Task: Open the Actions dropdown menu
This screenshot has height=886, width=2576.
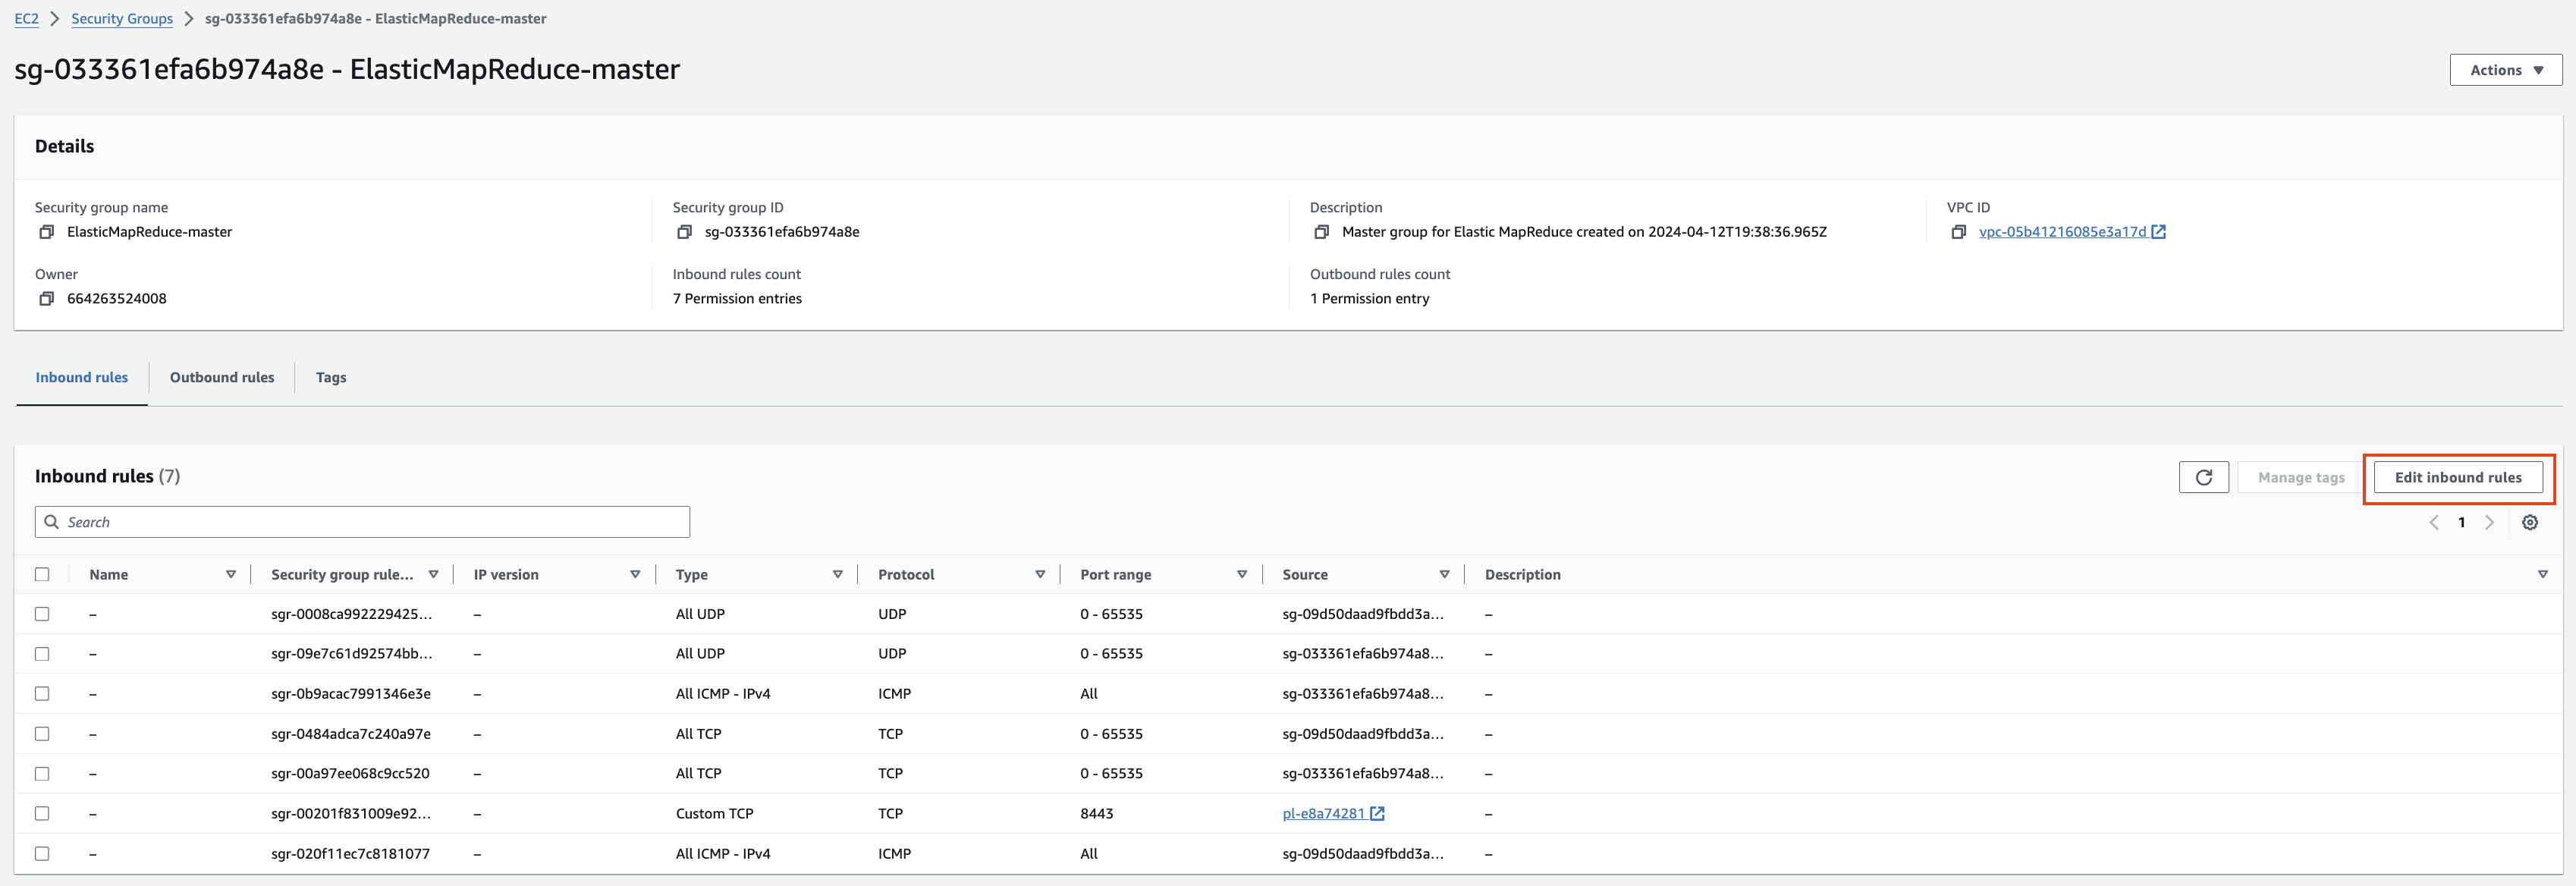Action: point(2505,70)
